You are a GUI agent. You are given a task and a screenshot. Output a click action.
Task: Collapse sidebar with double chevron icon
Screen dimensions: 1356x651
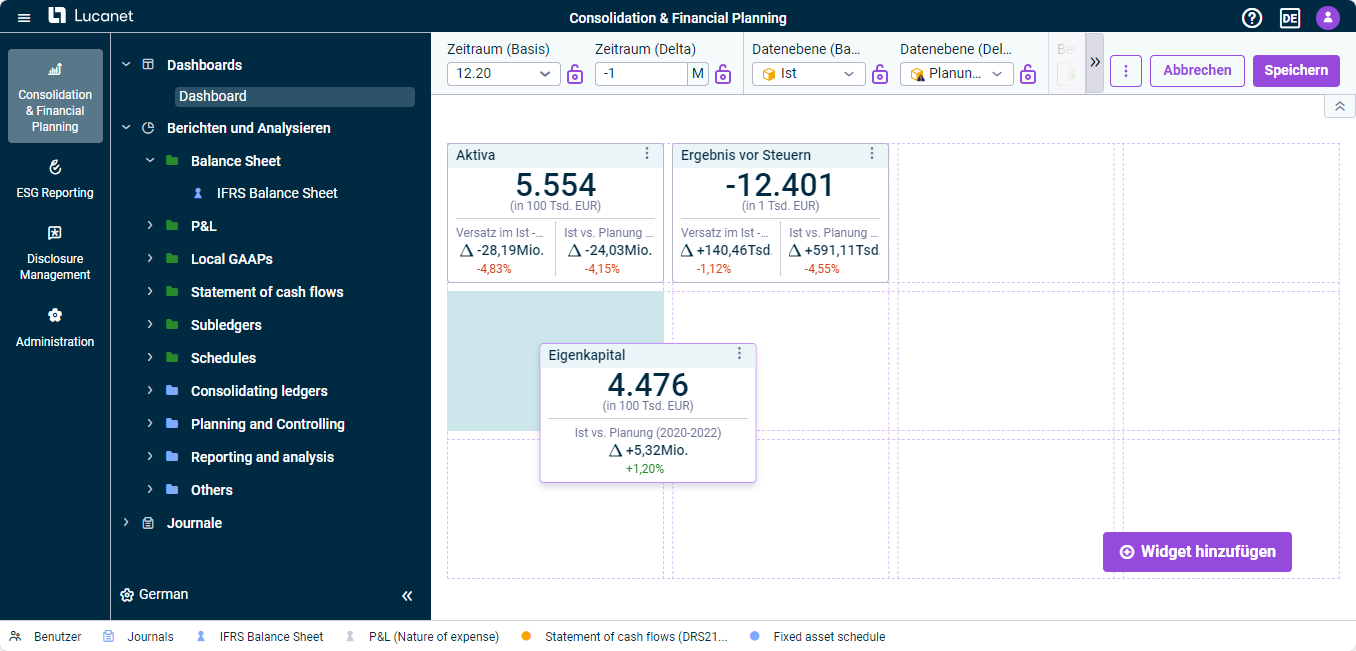click(407, 595)
